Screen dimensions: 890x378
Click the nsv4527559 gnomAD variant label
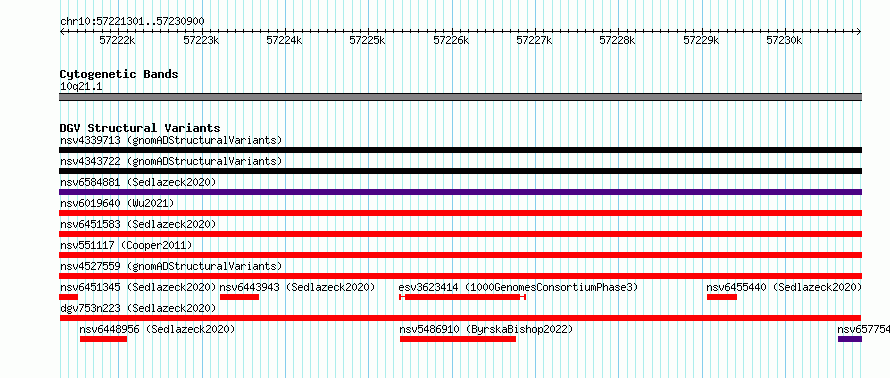coord(171,266)
